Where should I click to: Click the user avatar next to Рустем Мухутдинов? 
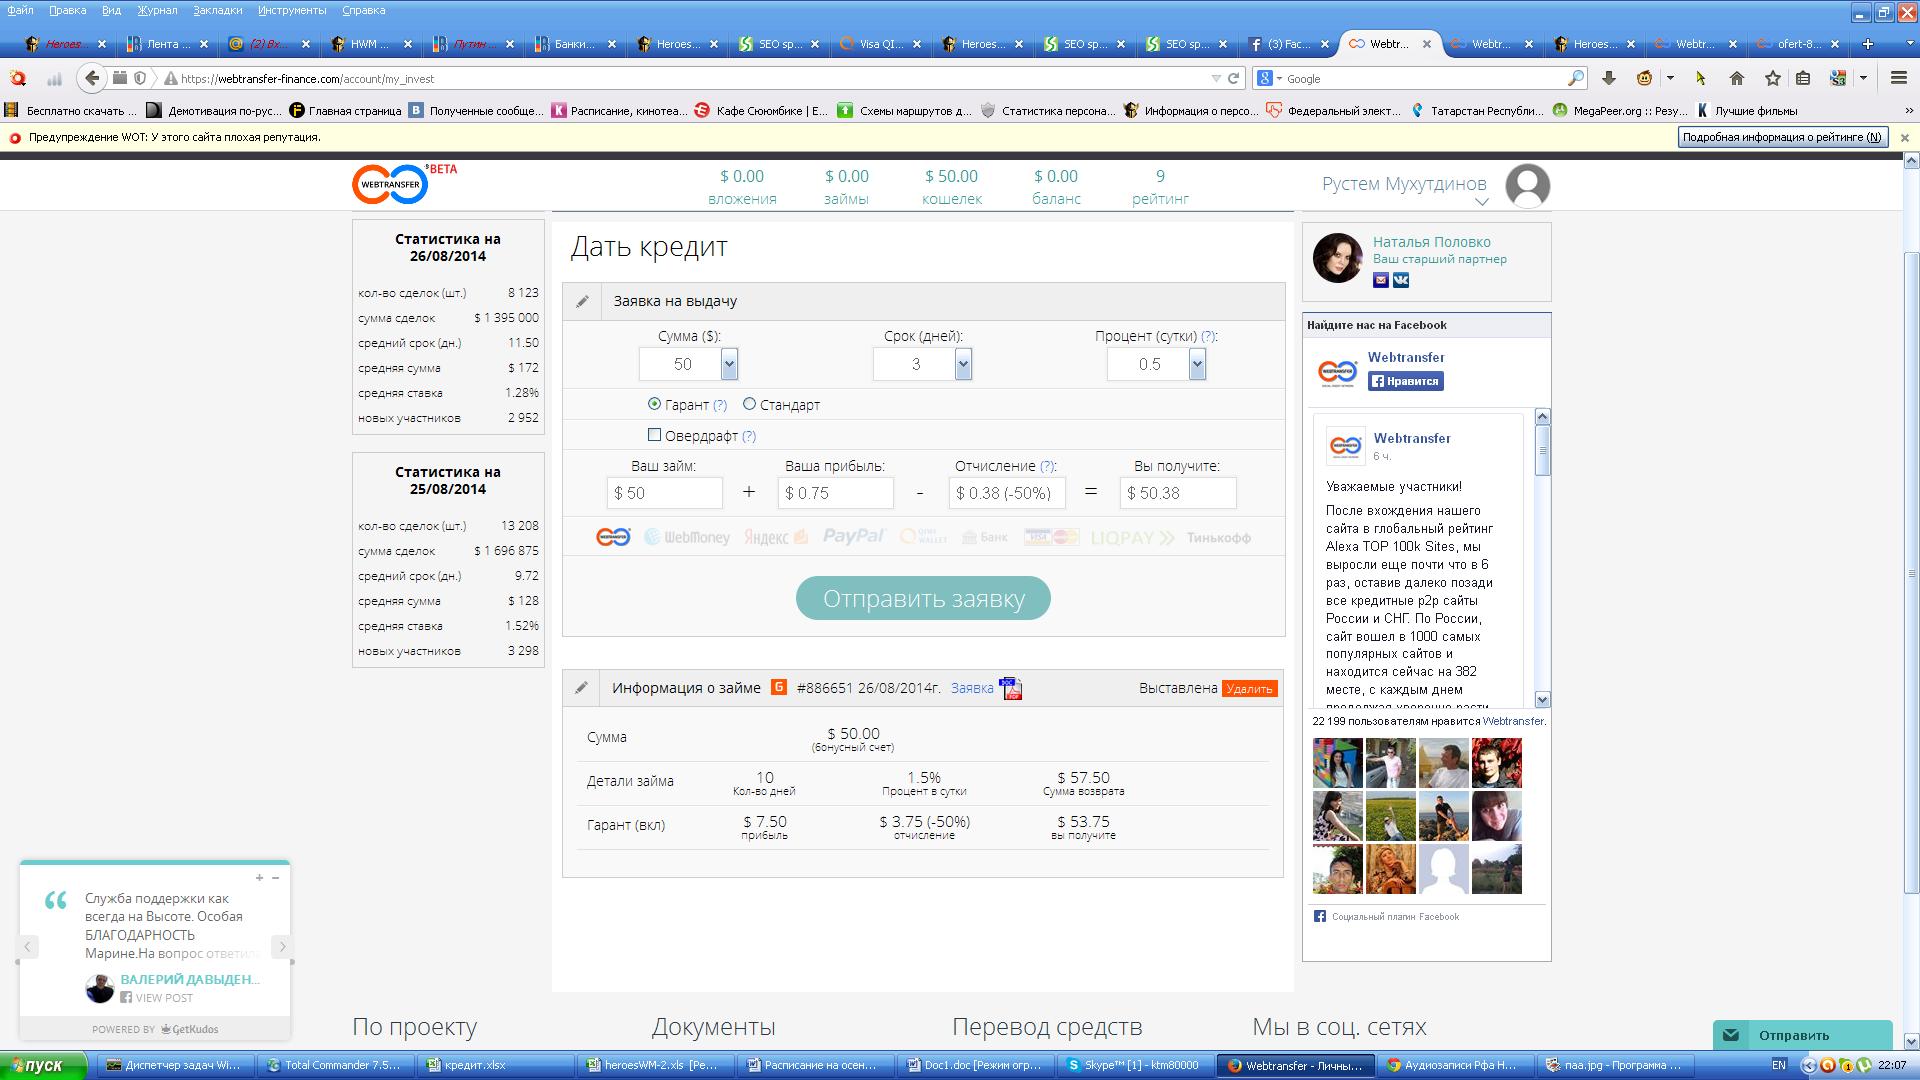(1527, 186)
